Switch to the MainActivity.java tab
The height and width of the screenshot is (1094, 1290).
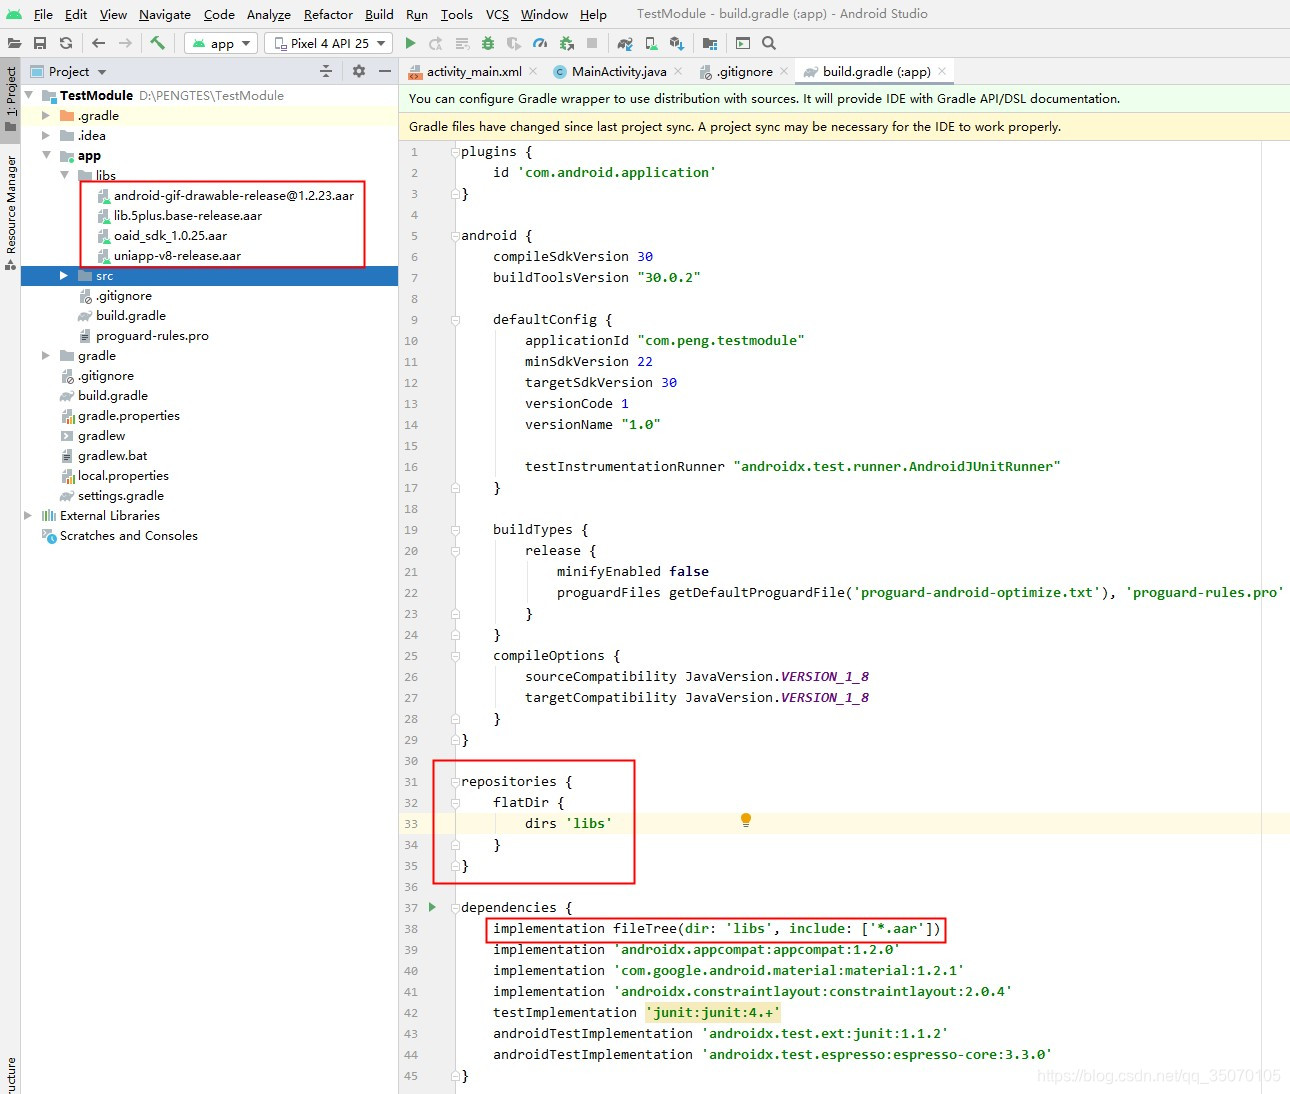(618, 71)
